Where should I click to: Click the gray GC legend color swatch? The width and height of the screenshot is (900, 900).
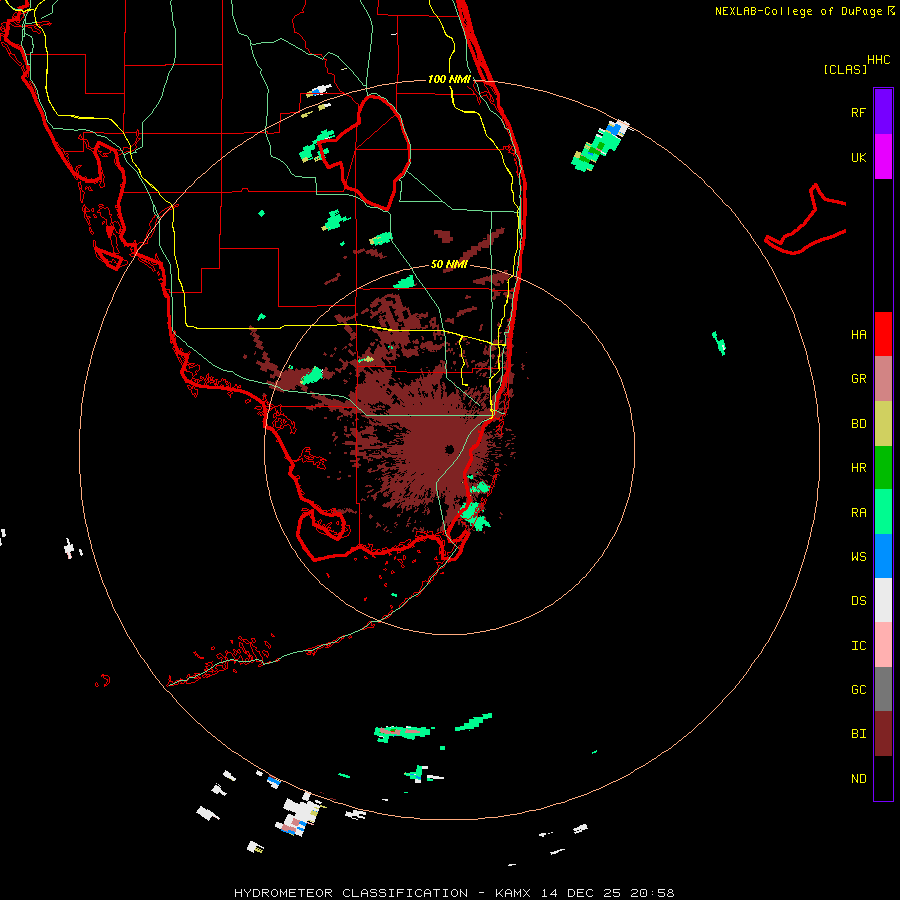pyautogui.click(x=883, y=689)
